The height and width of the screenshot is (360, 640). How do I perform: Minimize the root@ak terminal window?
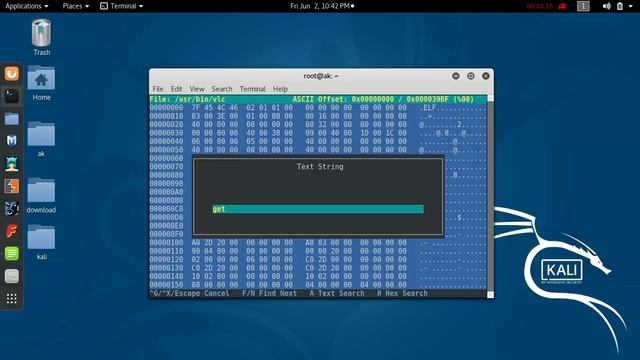pyautogui.click(x=456, y=76)
